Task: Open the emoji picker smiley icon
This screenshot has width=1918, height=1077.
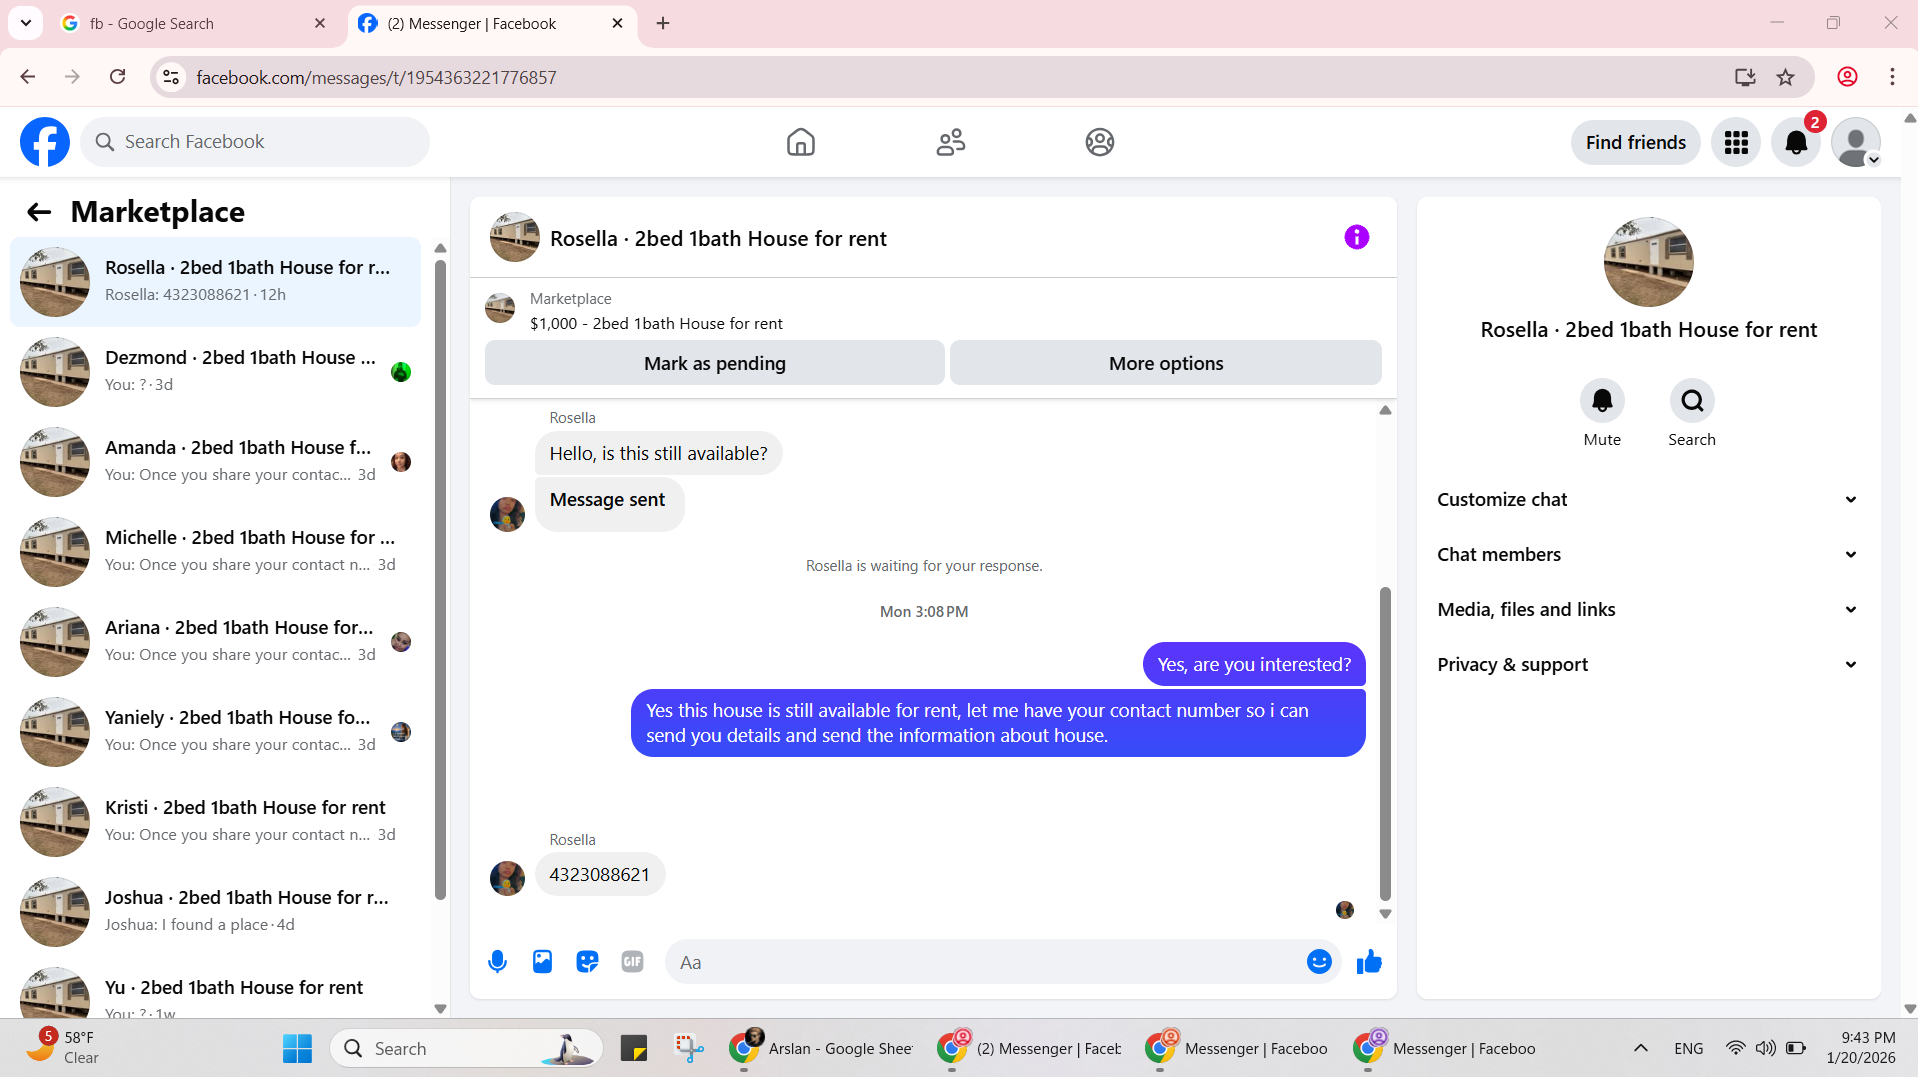Action: [x=1319, y=962]
